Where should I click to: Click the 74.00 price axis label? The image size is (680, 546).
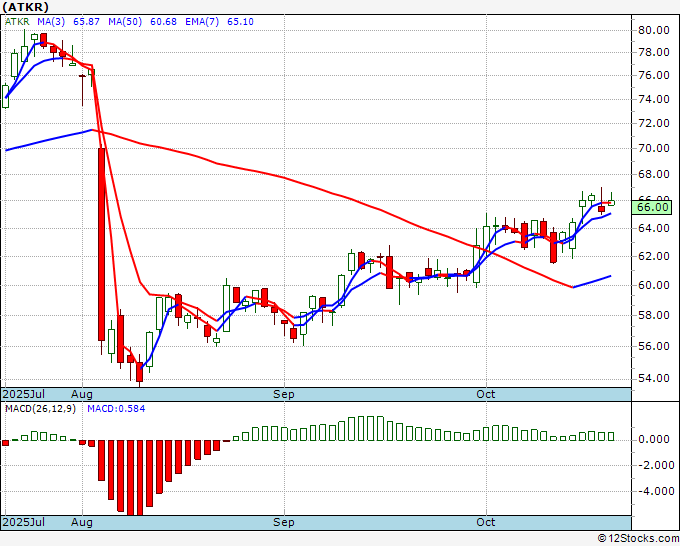click(654, 99)
